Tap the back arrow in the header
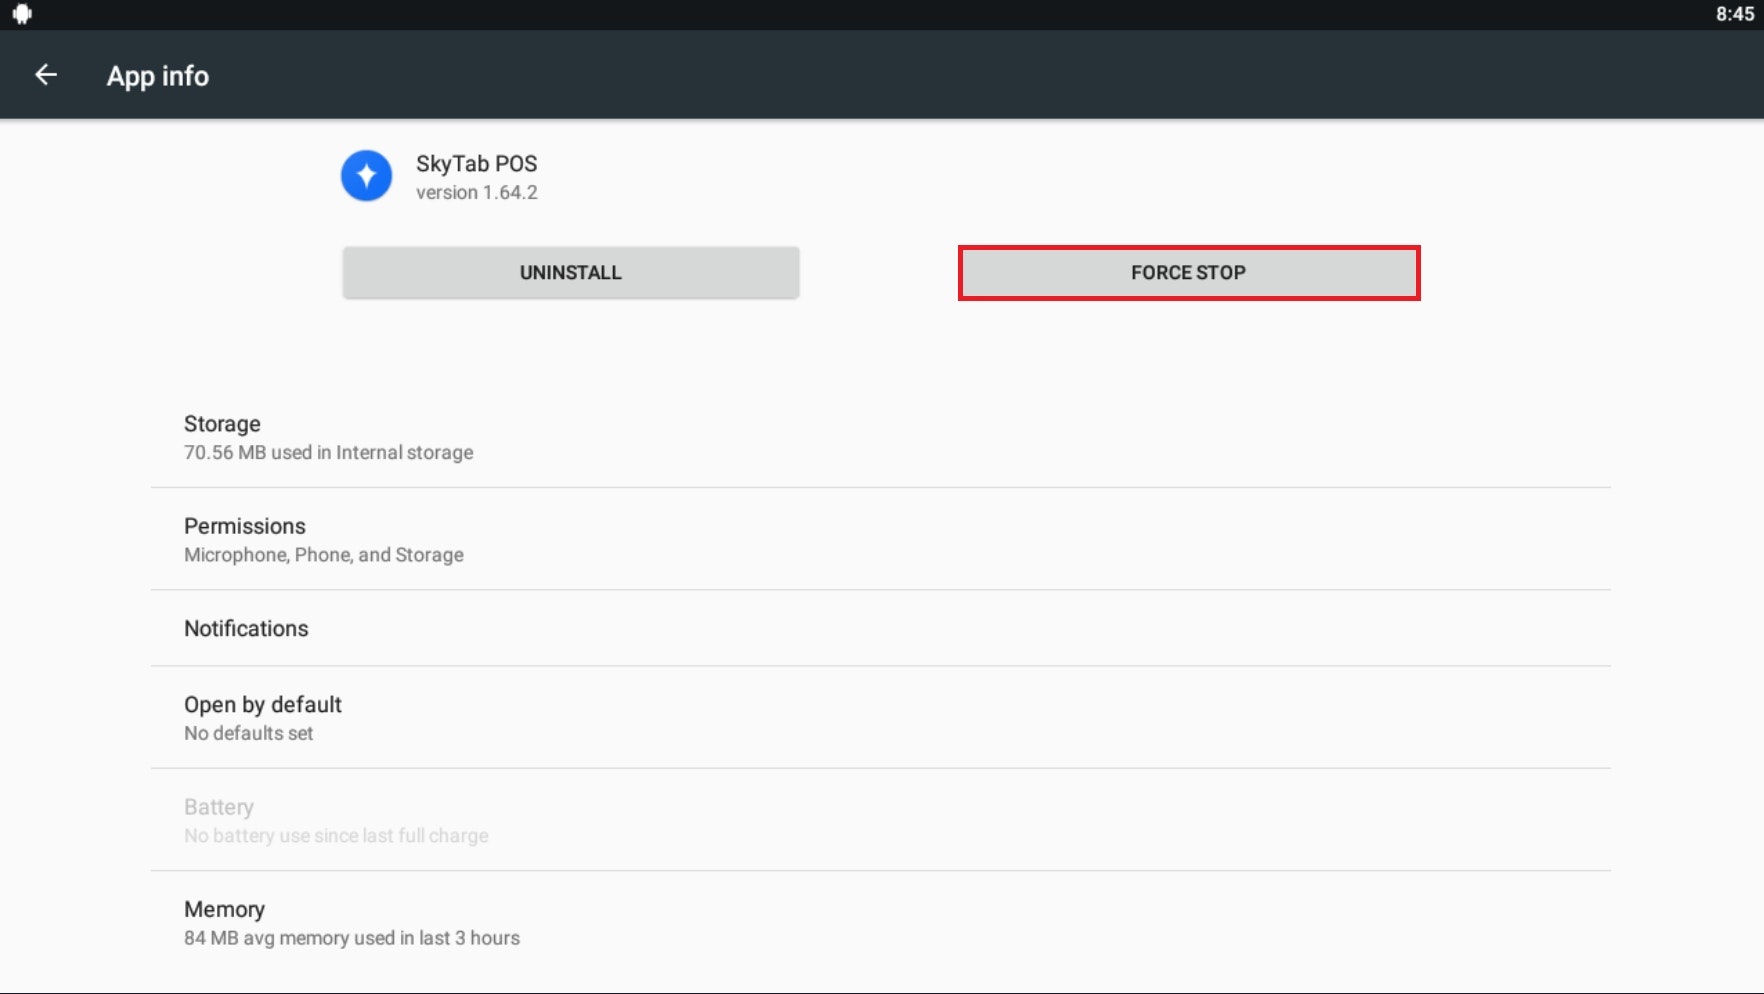Screen dimensions: 1764x994 (x=46, y=75)
